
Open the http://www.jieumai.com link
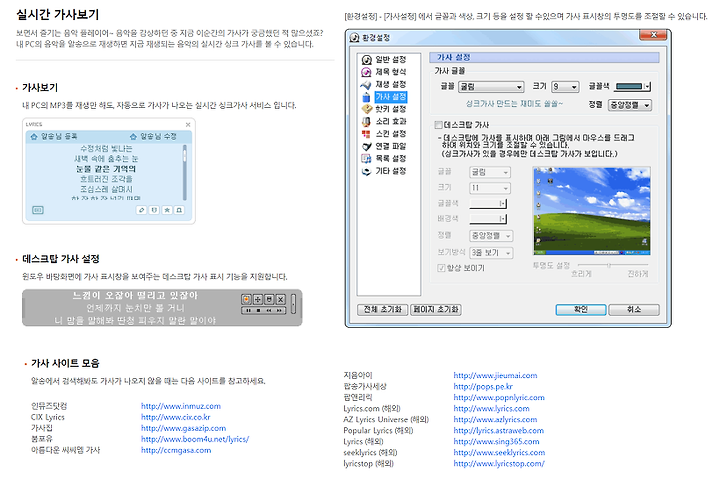(495, 375)
